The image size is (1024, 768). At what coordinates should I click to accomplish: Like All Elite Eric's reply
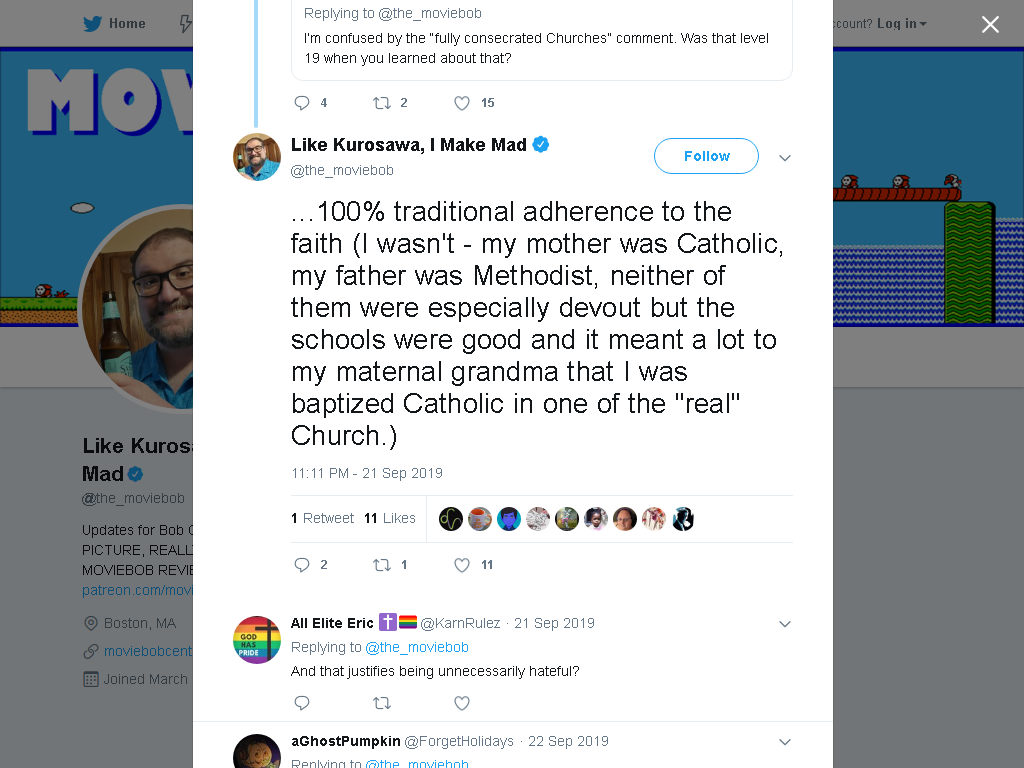[x=462, y=703]
